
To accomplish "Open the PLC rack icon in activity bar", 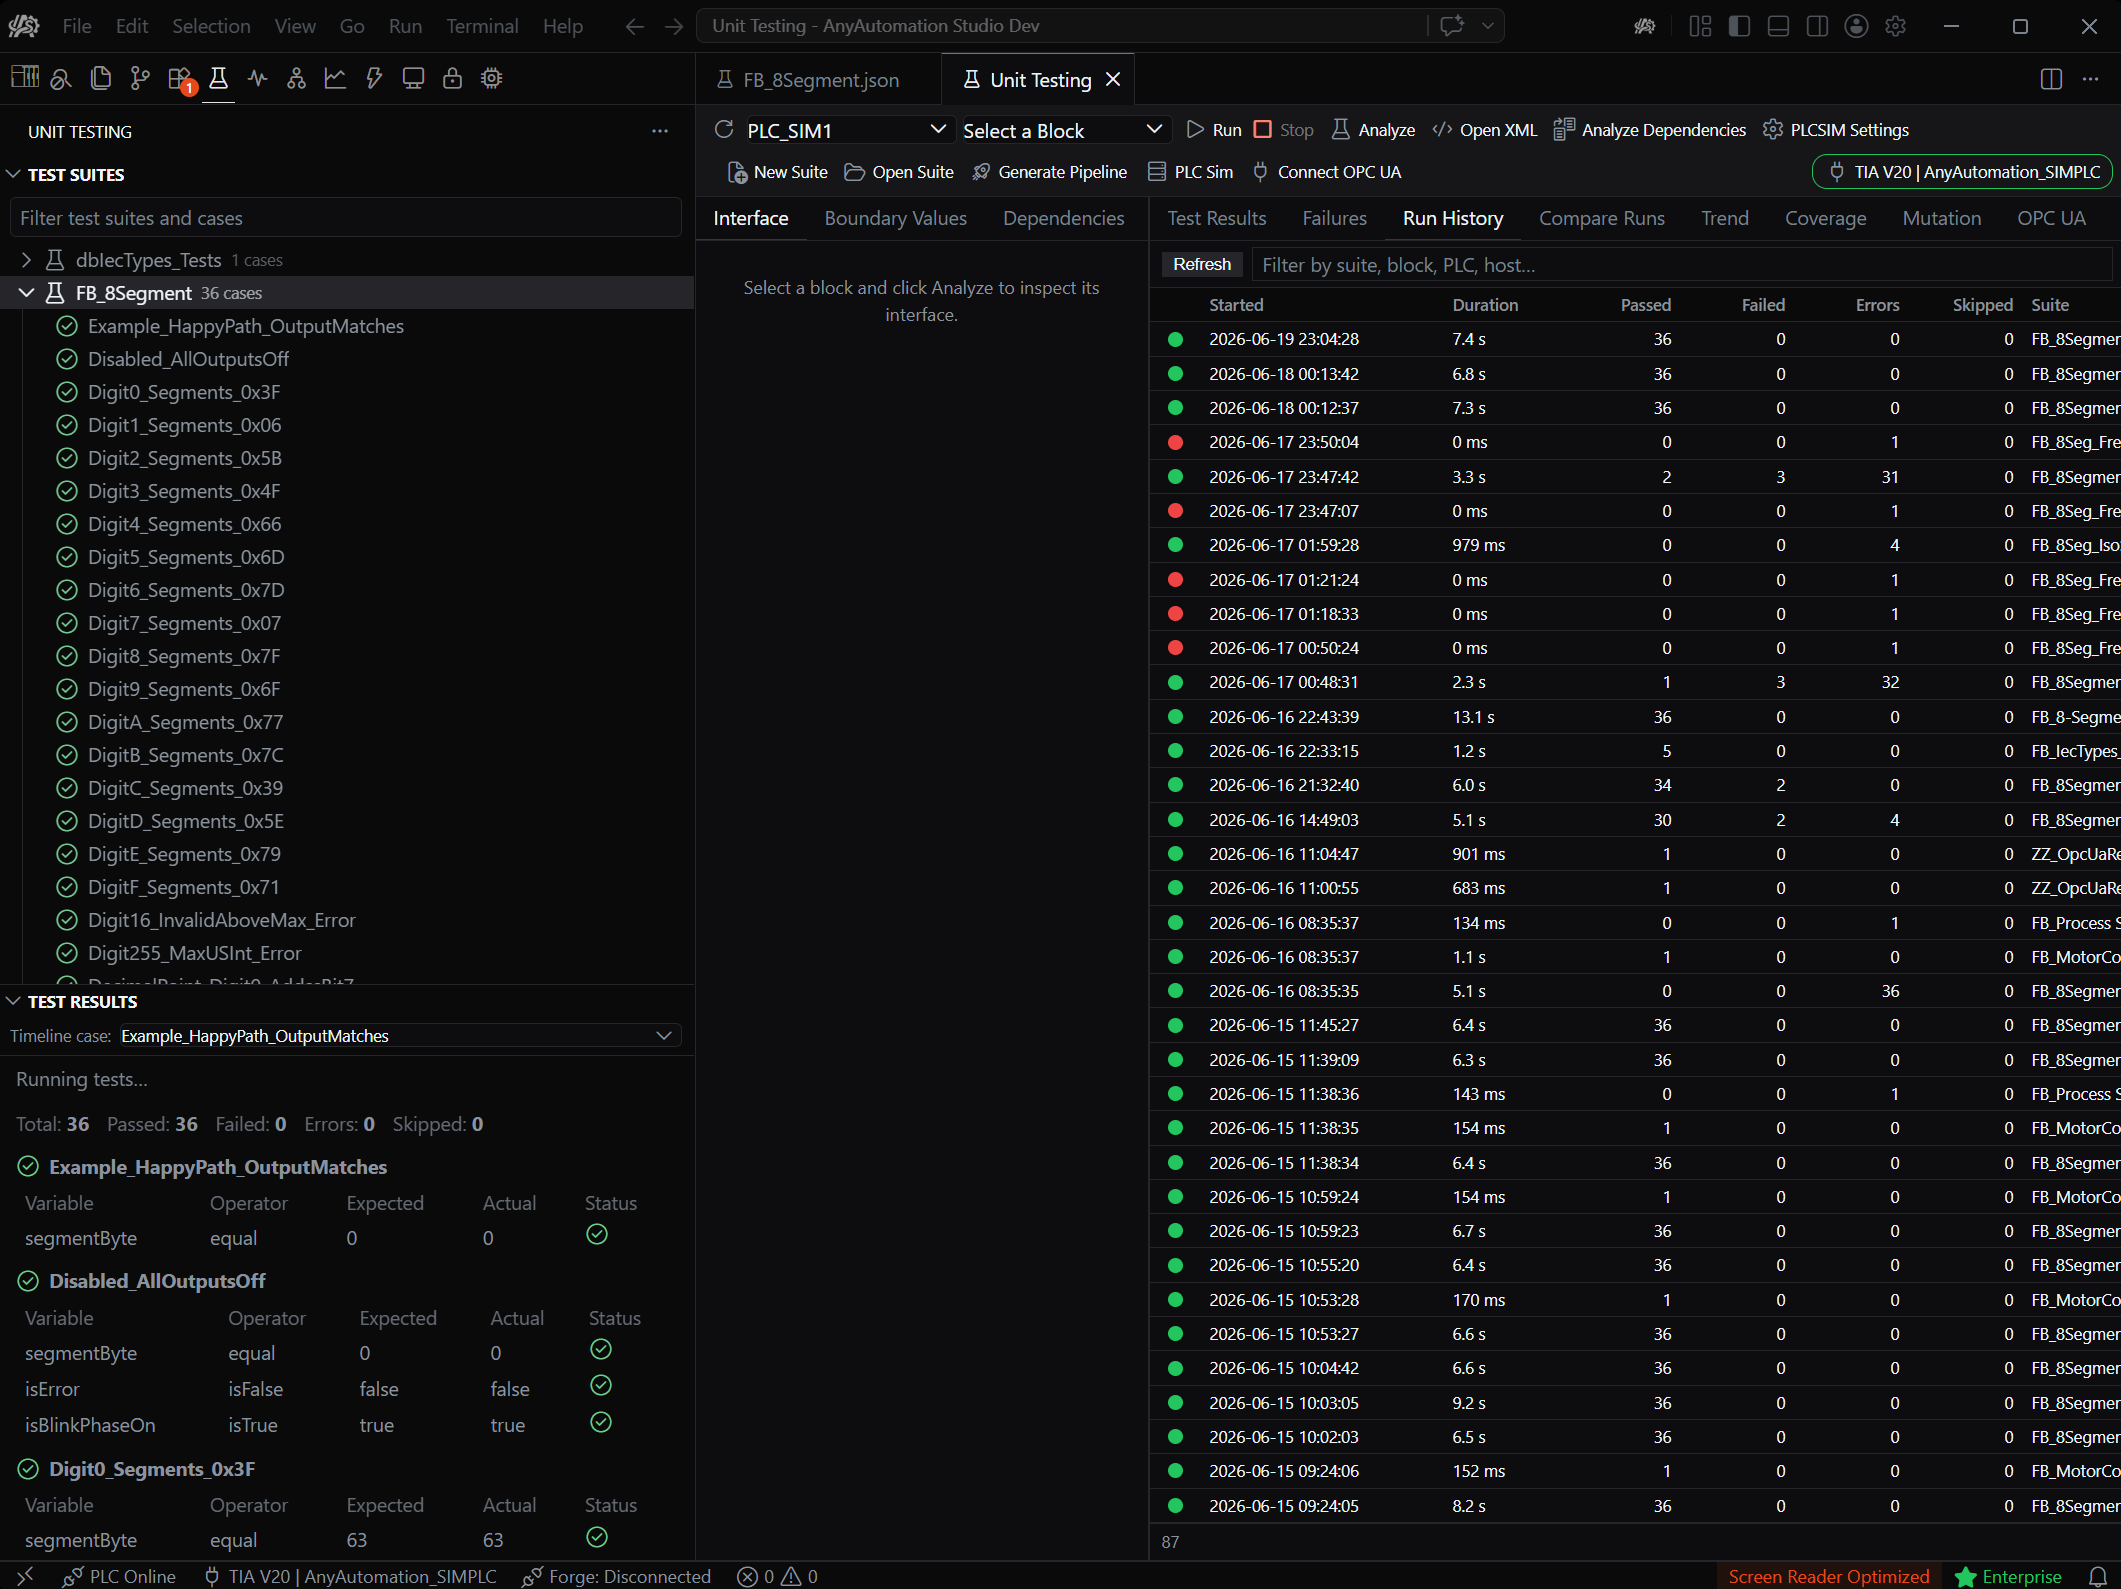I will pyautogui.click(x=24, y=78).
